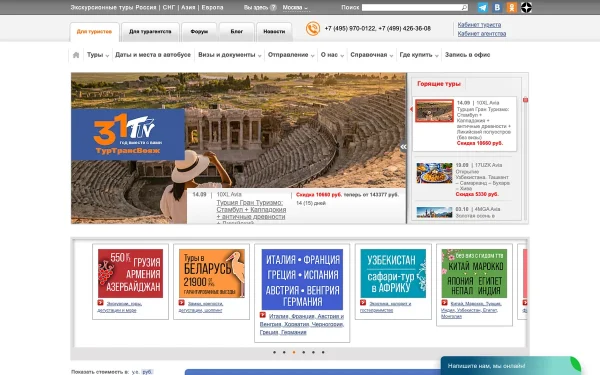Select the sixth carousel dot

pyautogui.click(x=323, y=352)
